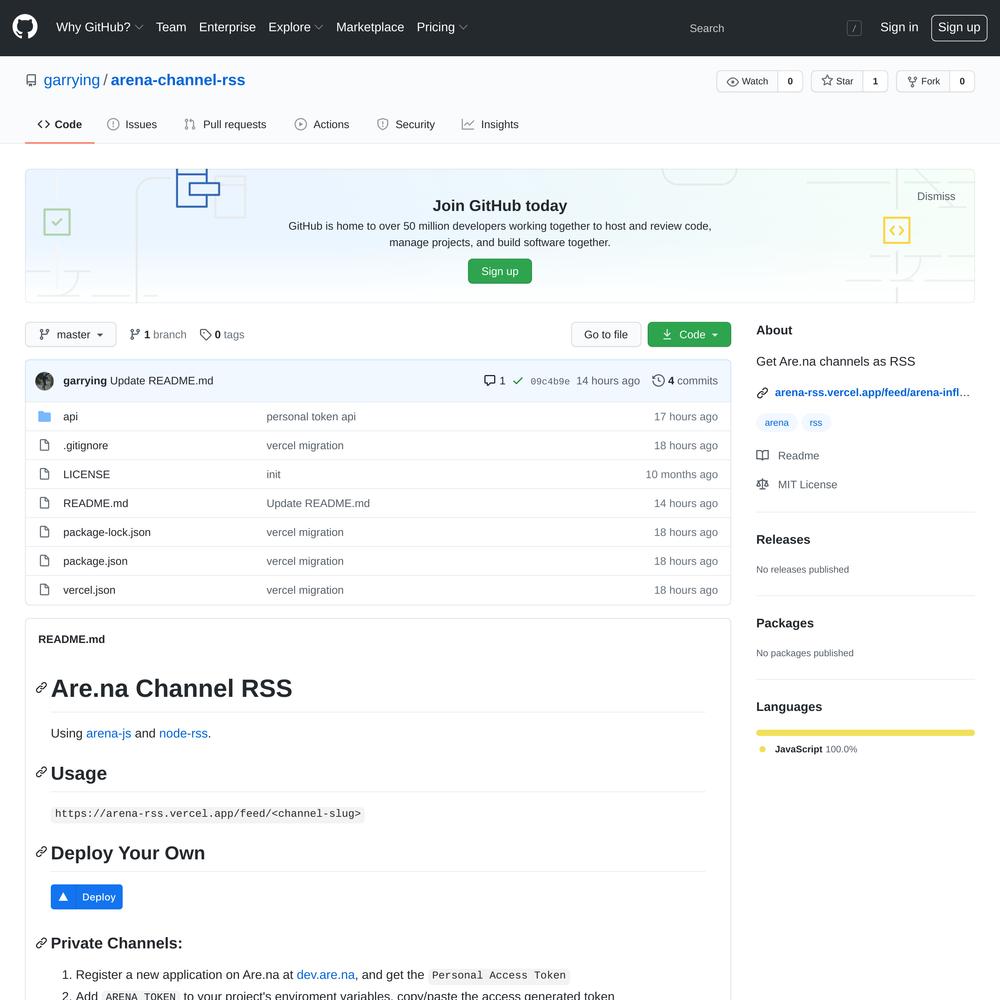This screenshot has width=1000, height=1000.
Task: Switch to the Code tab
Action: (x=59, y=124)
